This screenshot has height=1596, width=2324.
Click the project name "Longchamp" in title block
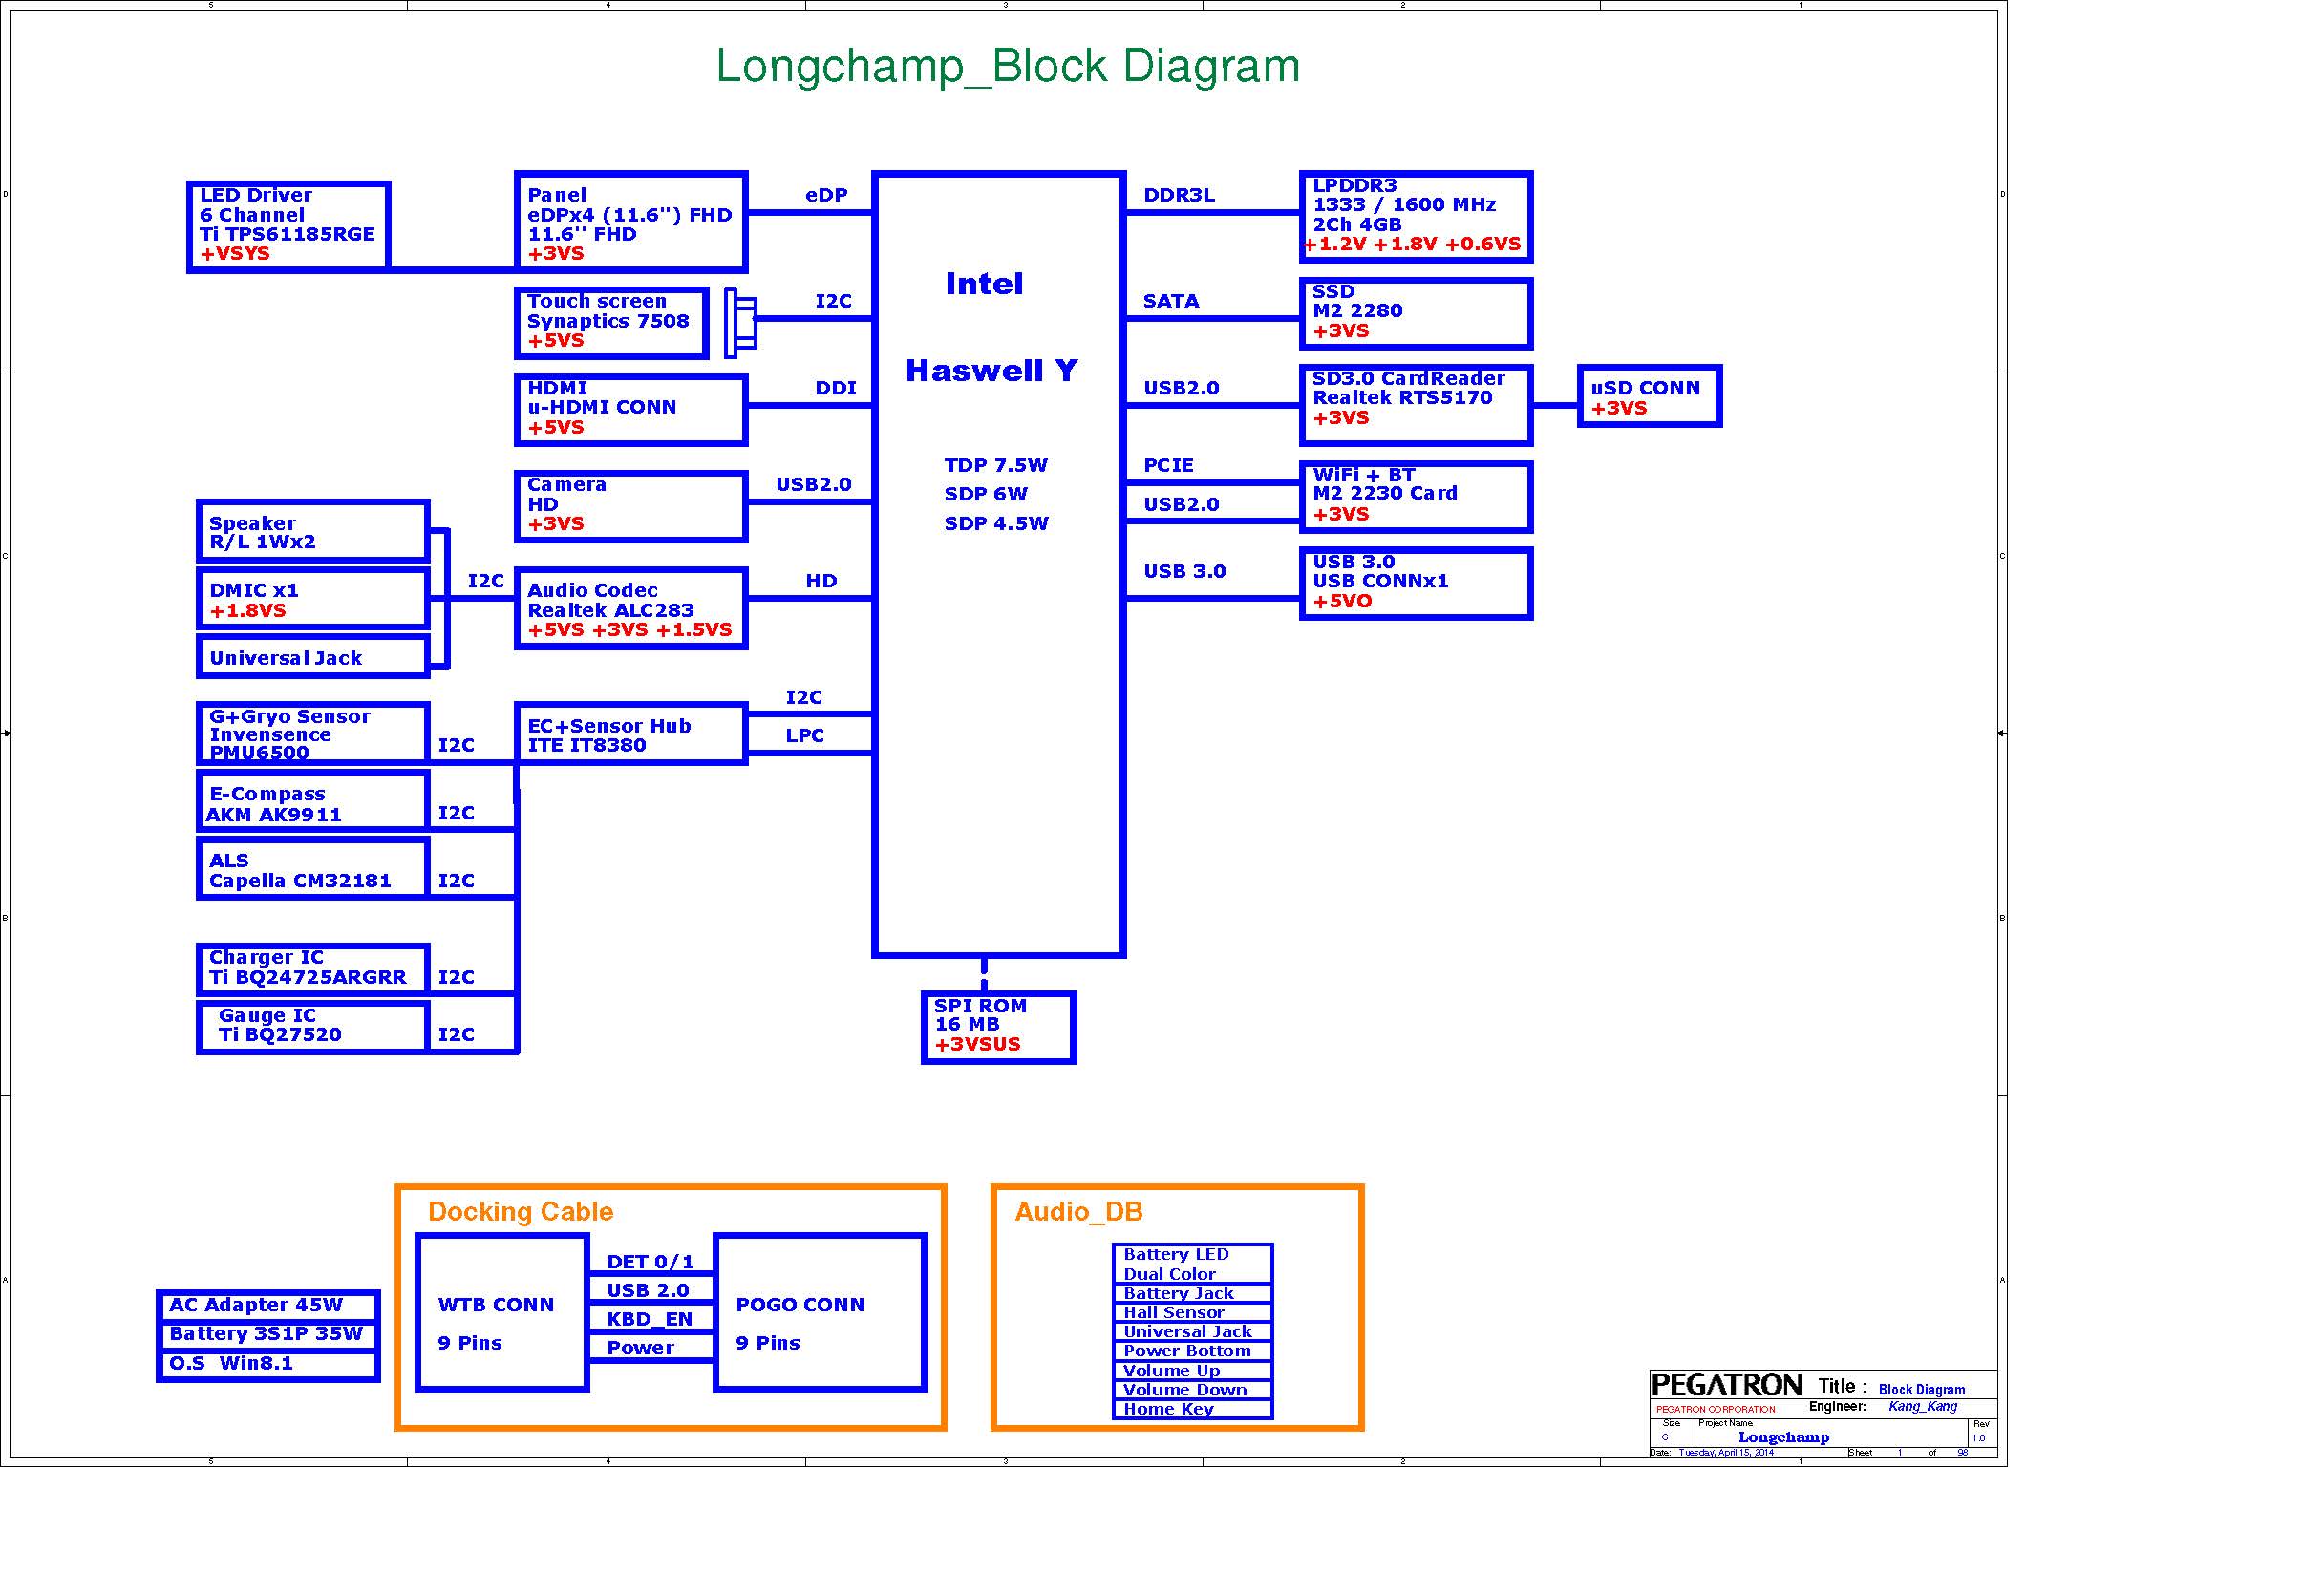(1783, 1437)
